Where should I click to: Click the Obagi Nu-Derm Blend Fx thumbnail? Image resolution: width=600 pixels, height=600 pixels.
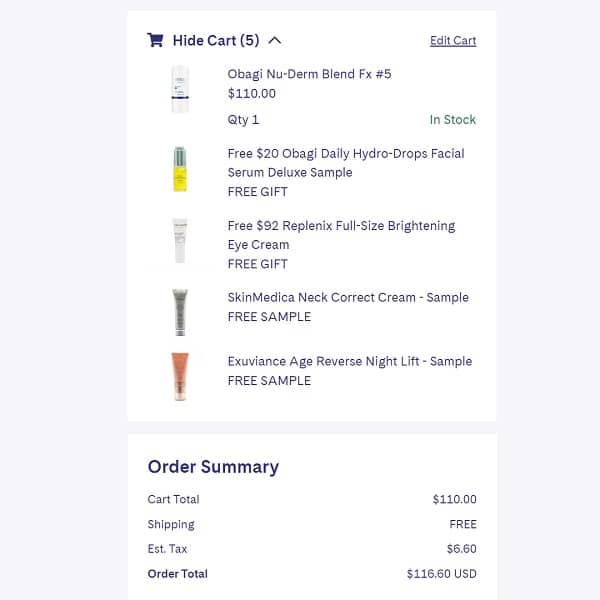click(x=180, y=89)
